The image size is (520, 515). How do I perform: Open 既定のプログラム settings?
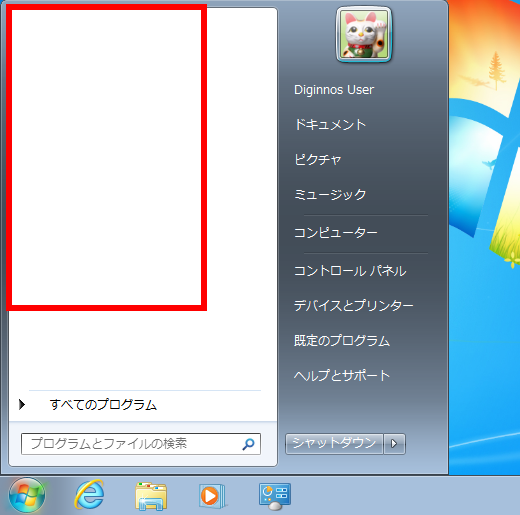pos(342,341)
